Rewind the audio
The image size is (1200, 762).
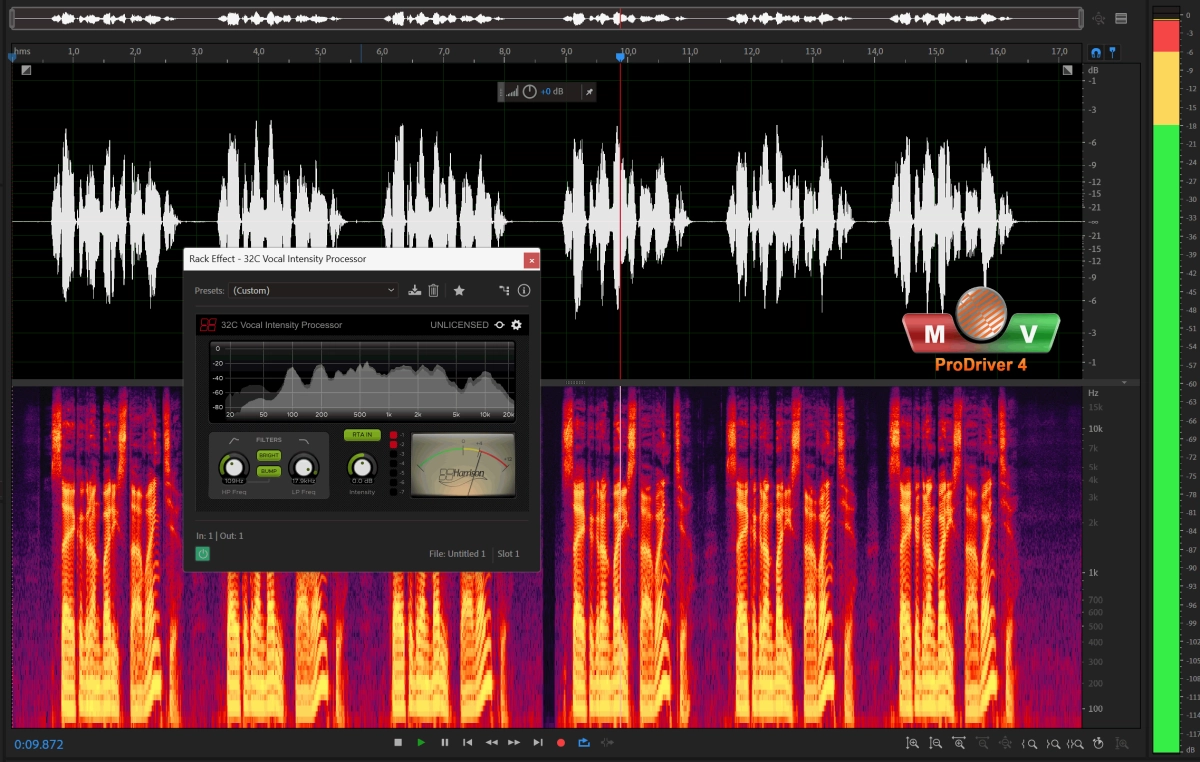(x=491, y=743)
